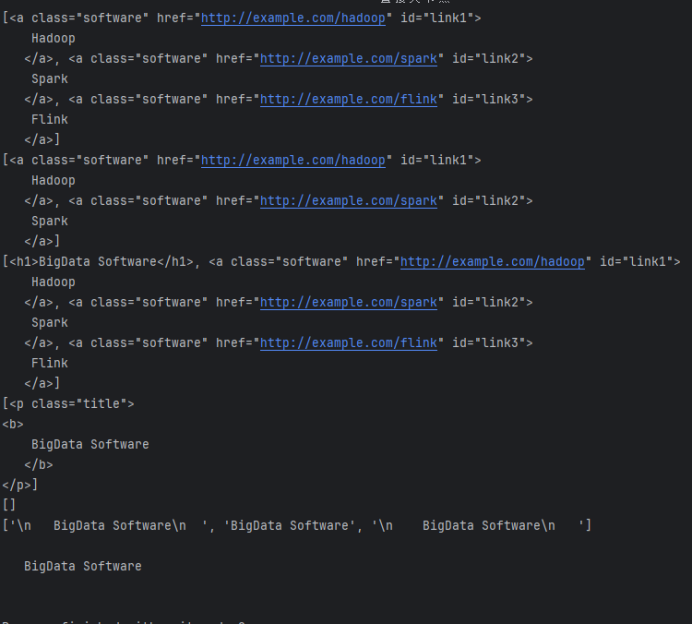Open the last example.com/flink link in the output
The width and height of the screenshot is (693, 624).
tap(348, 343)
